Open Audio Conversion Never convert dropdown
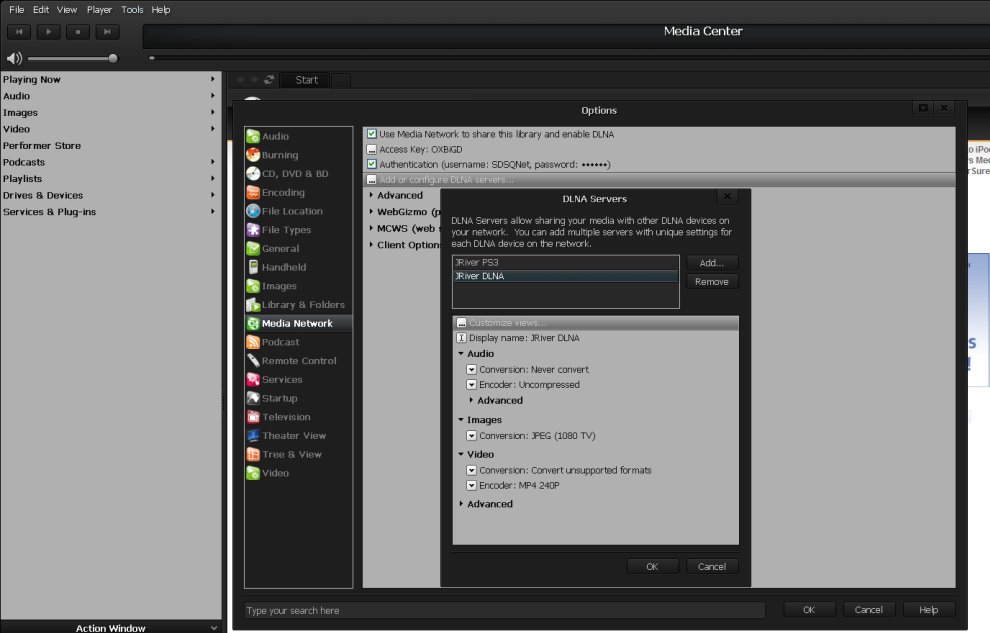Viewport: 990px width, 633px height. tap(471, 370)
